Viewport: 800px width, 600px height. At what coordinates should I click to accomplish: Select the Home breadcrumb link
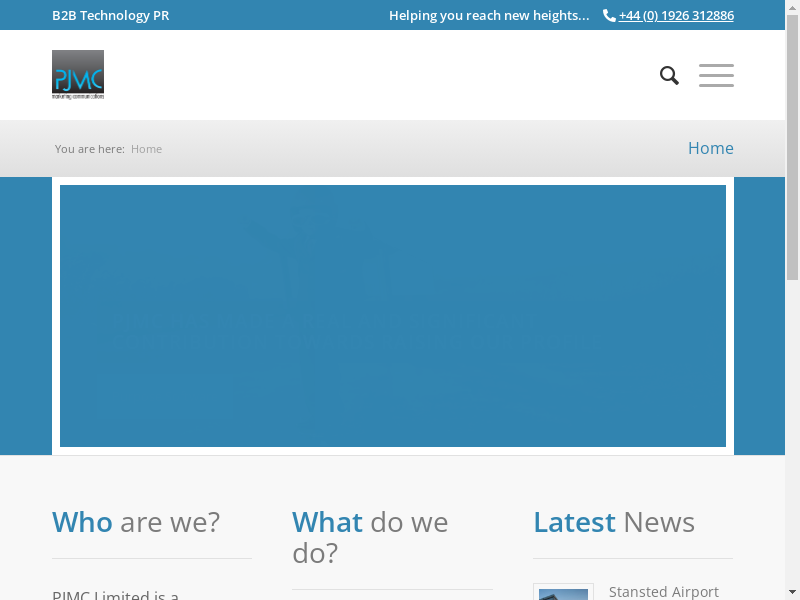click(146, 149)
